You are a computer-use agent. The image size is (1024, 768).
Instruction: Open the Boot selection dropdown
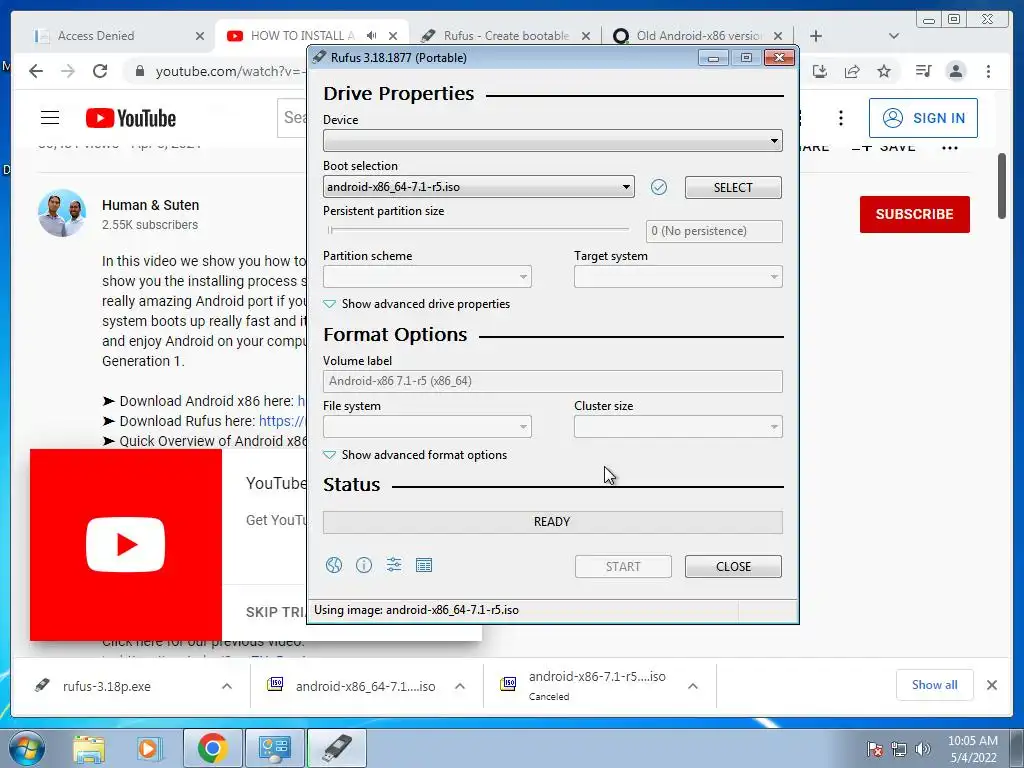pyautogui.click(x=479, y=187)
